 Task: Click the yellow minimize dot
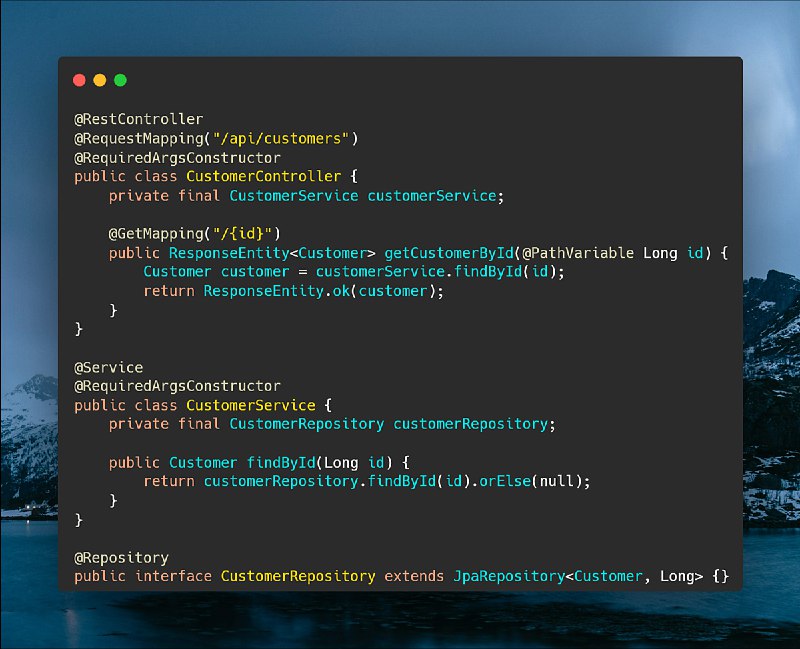(100, 80)
